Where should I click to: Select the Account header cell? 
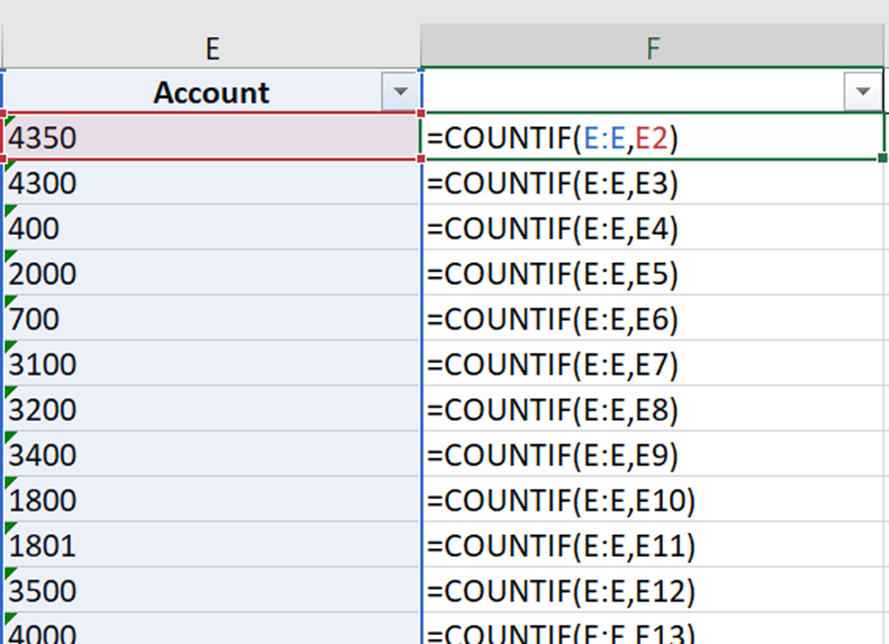pos(210,91)
